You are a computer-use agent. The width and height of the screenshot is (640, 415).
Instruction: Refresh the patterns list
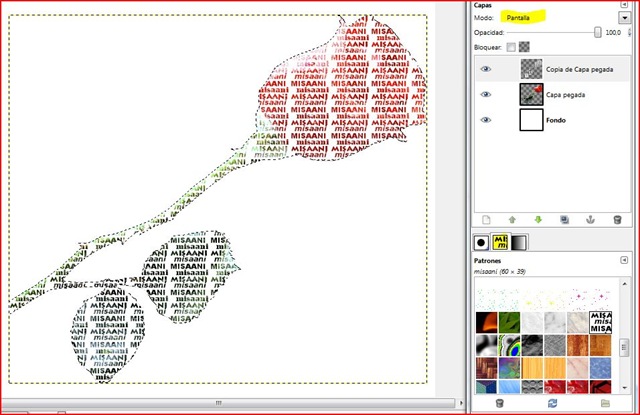[552, 403]
